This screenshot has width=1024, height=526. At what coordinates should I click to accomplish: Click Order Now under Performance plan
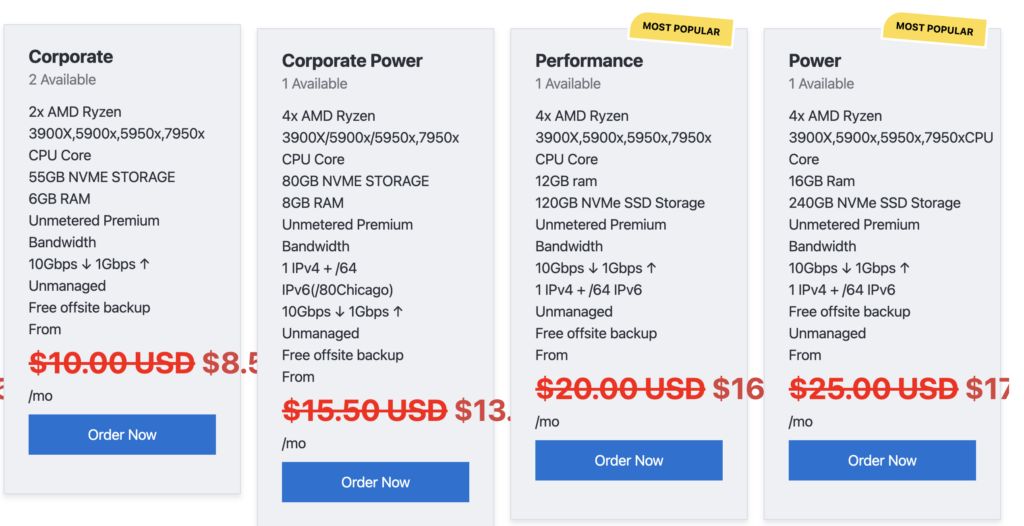(x=629, y=461)
